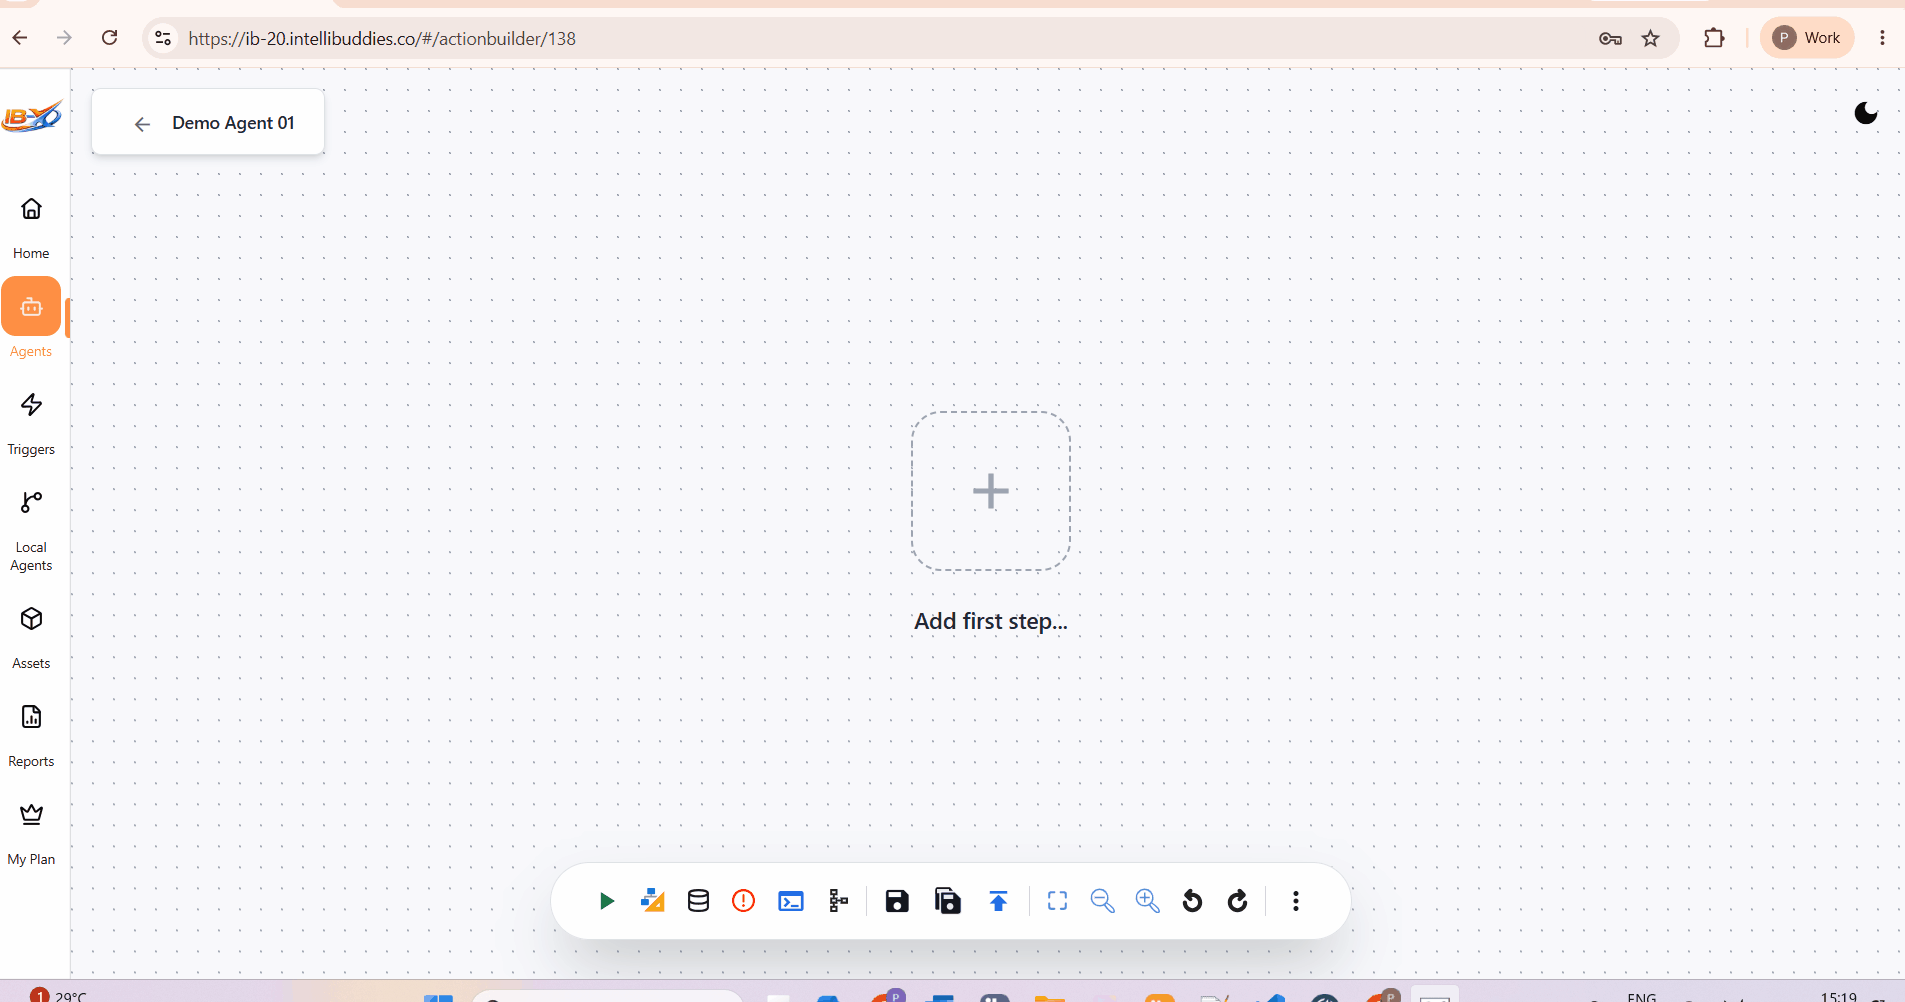The width and height of the screenshot is (1905, 1002).
Task: Open the Chrome three-dot menu
Action: point(1882,38)
